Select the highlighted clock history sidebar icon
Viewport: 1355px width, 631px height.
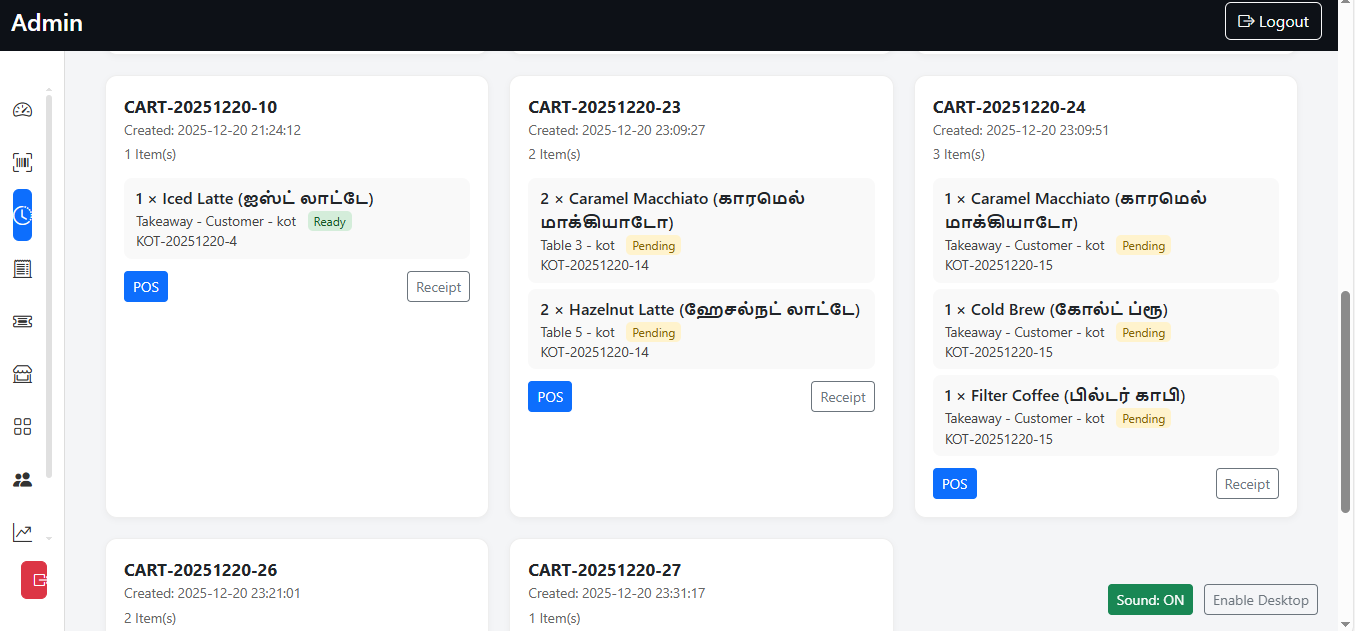pos(22,215)
